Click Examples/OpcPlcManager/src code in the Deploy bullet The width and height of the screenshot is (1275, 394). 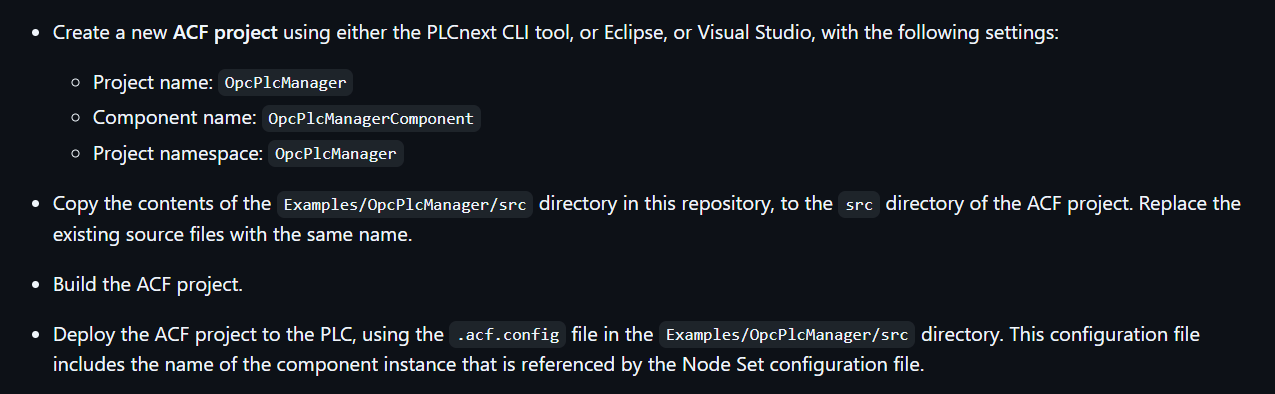coord(787,334)
